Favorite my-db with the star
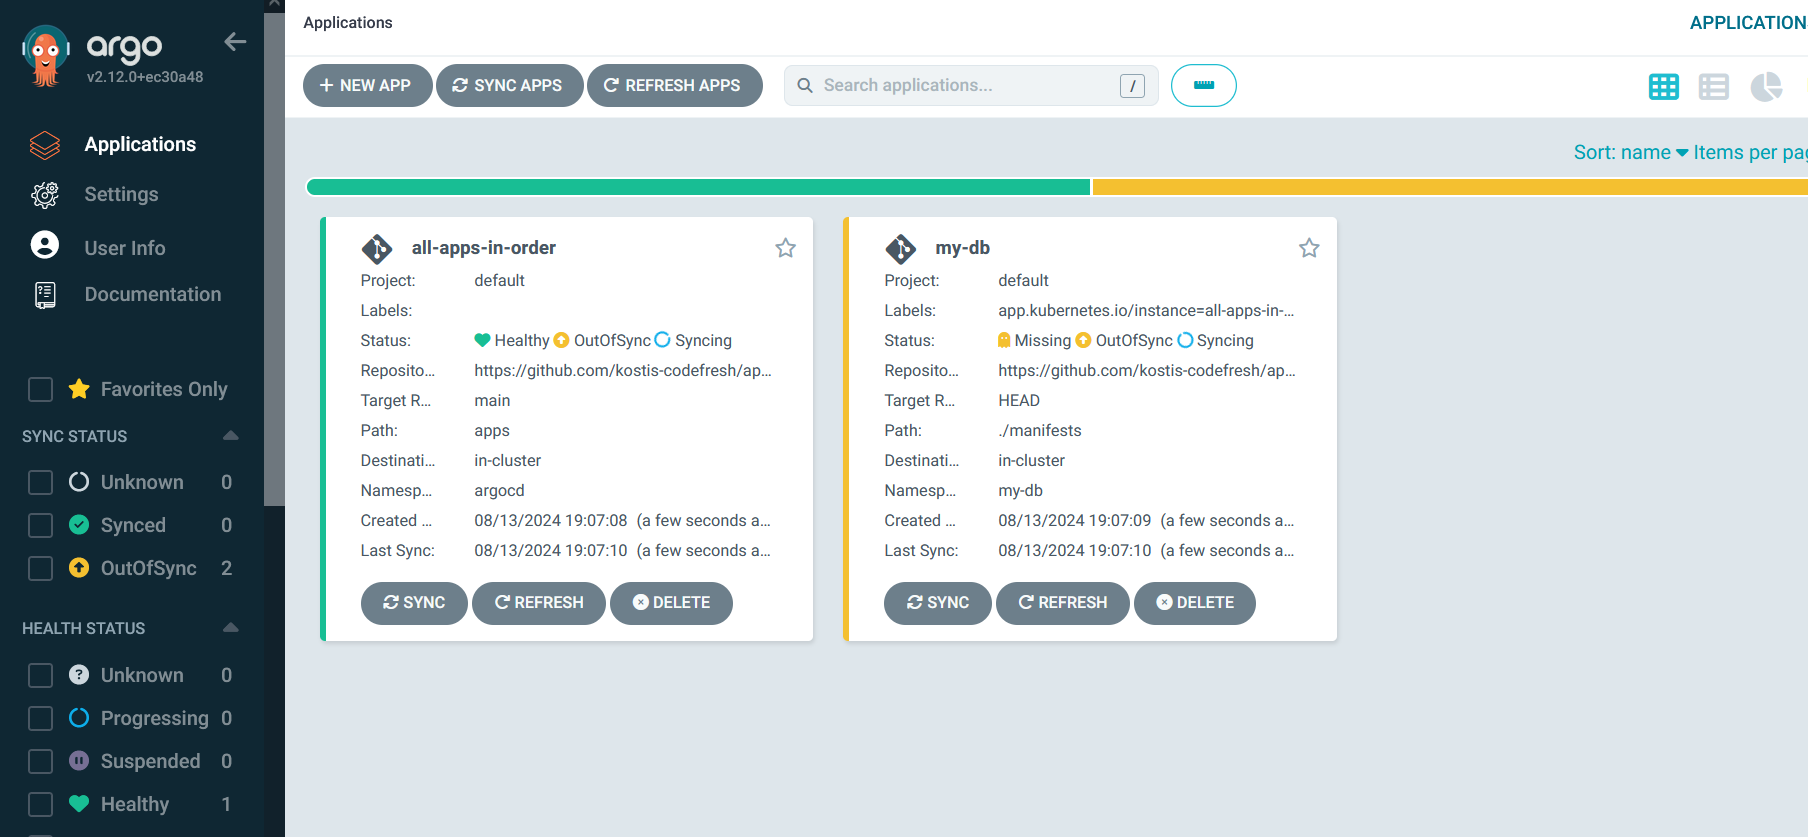1808x837 pixels. point(1309,248)
